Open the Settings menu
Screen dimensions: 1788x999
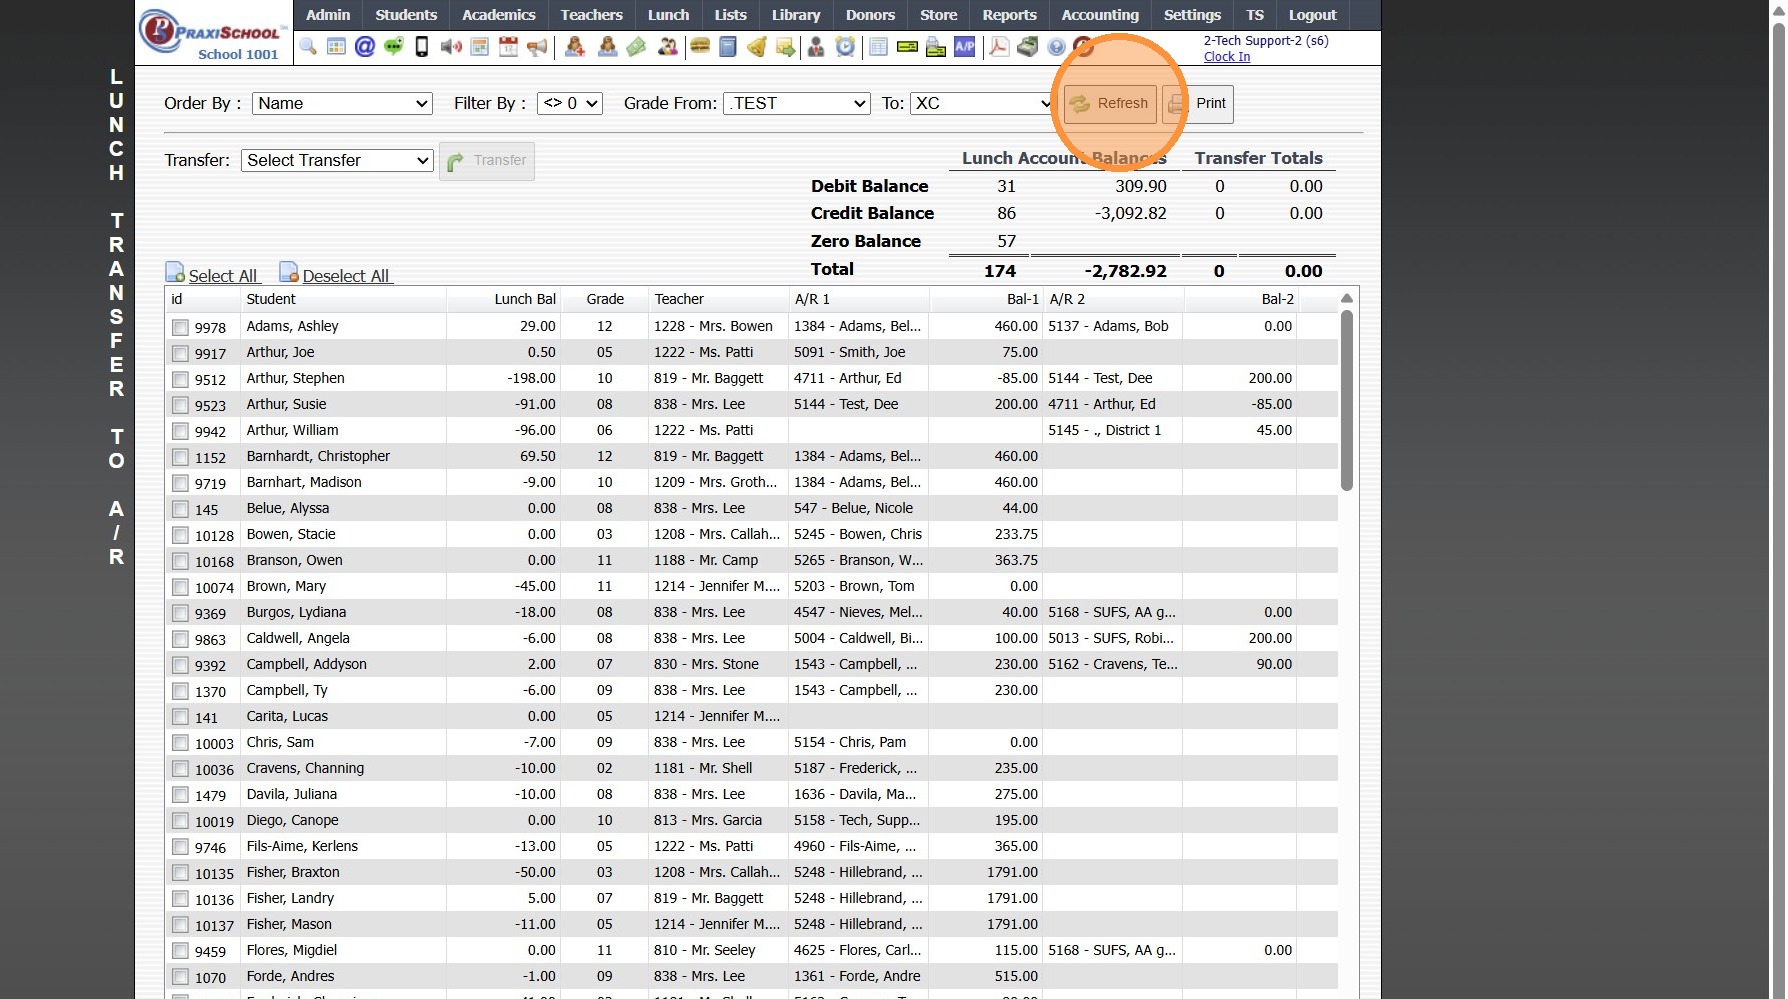pyautogui.click(x=1192, y=15)
